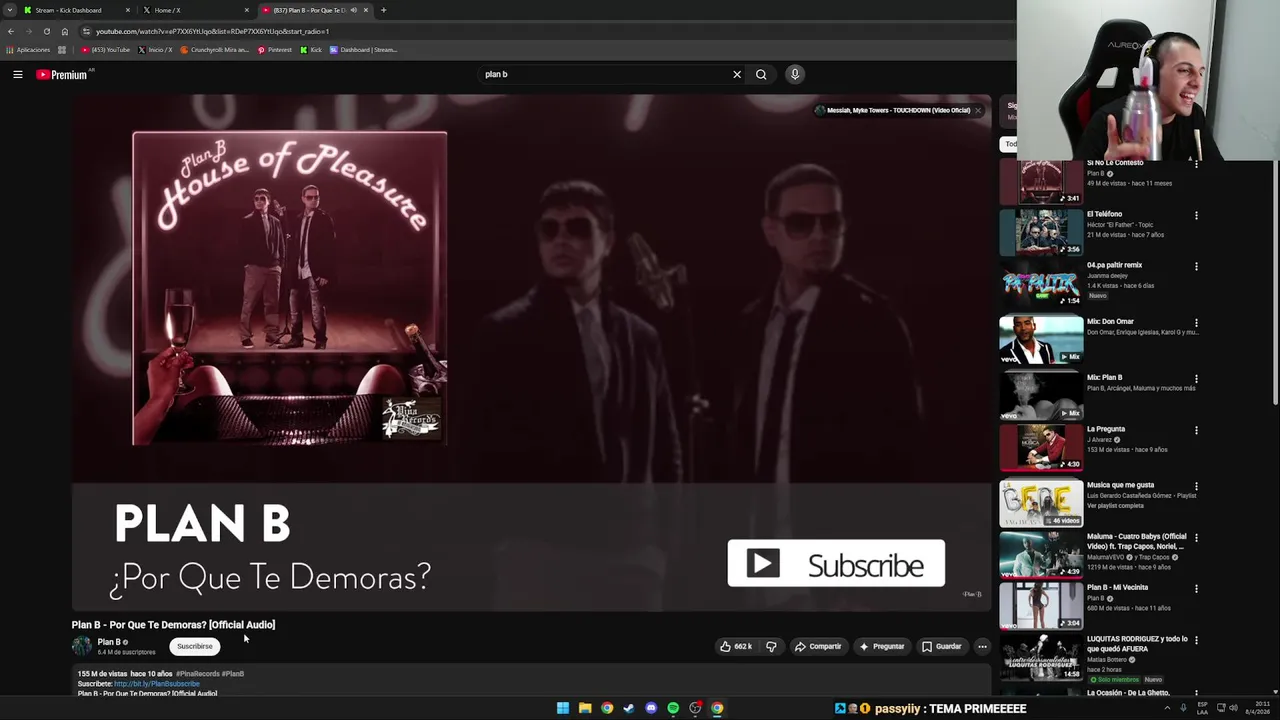
Task: Open options menu for 'El Teléfono'
Action: pyautogui.click(x=1196, y=216)
